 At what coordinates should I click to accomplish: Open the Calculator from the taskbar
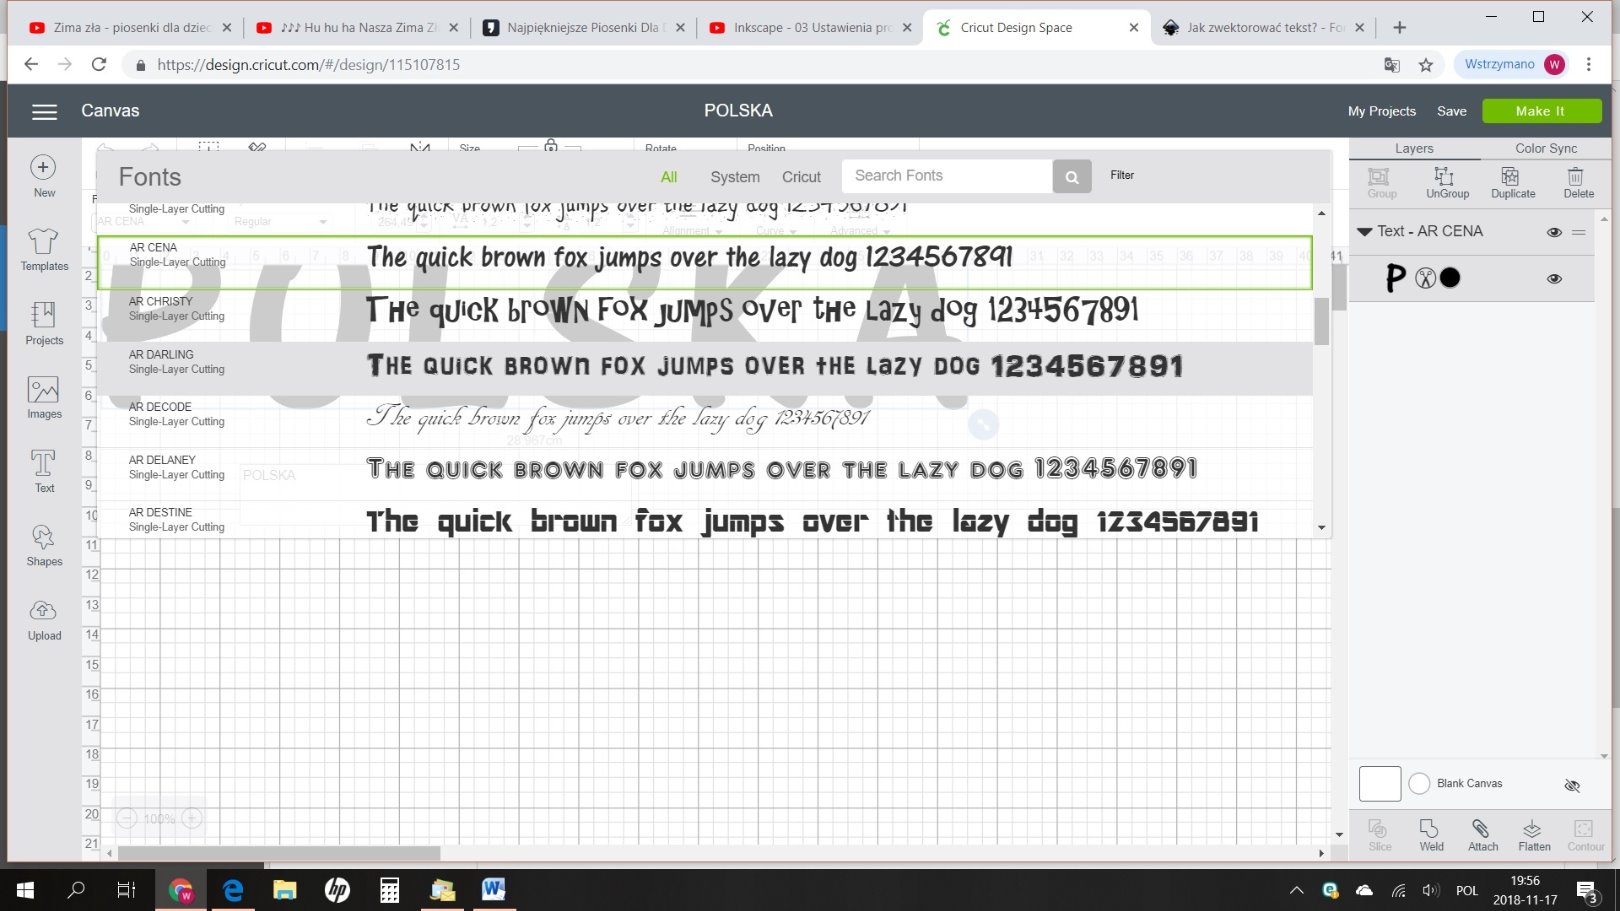(389, 889)
